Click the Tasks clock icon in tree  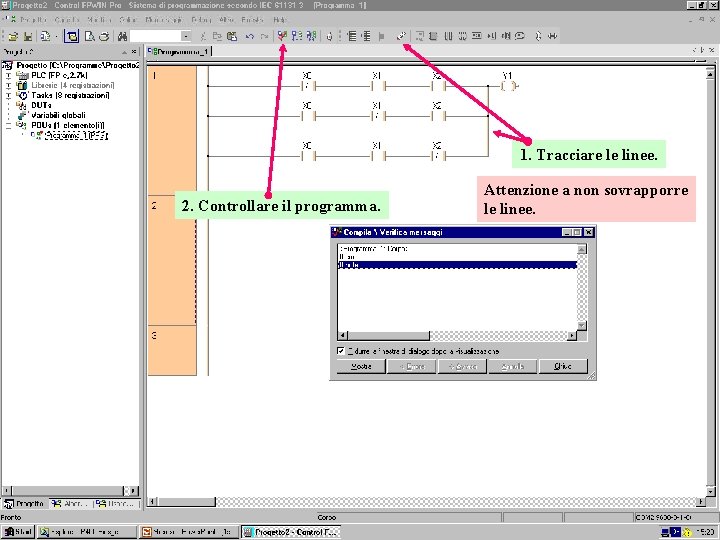pyautogui.click(x=22, y=96)
